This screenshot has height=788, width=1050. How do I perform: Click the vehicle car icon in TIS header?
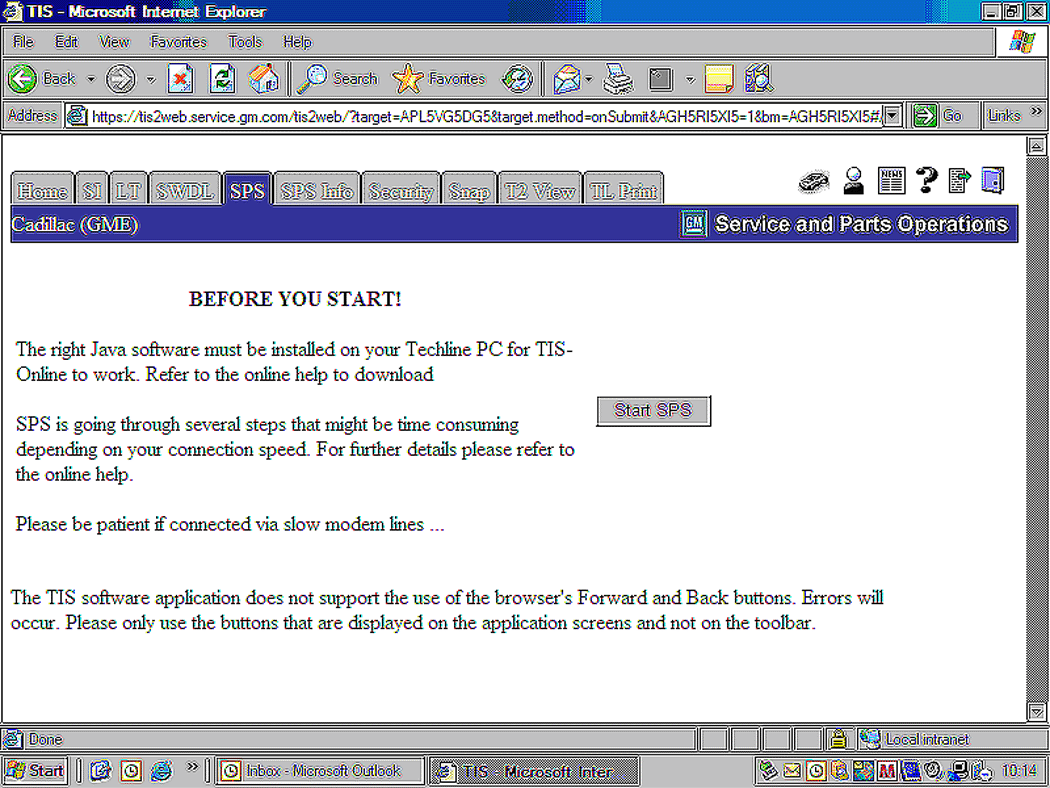[x=814, y=181]
